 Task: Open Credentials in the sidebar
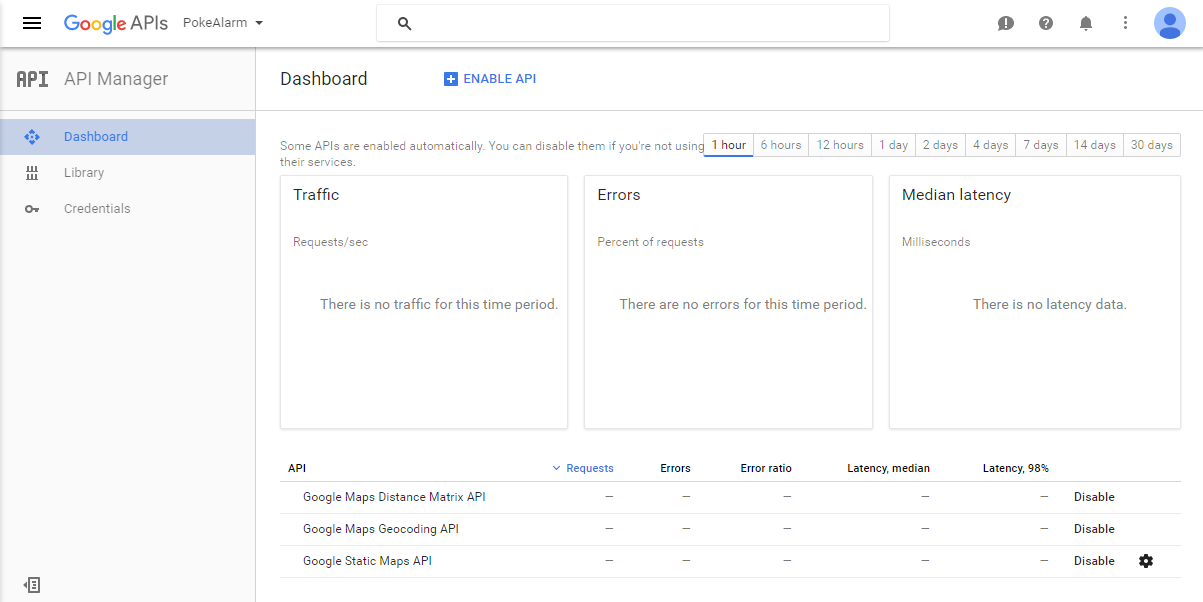(127, 209)
